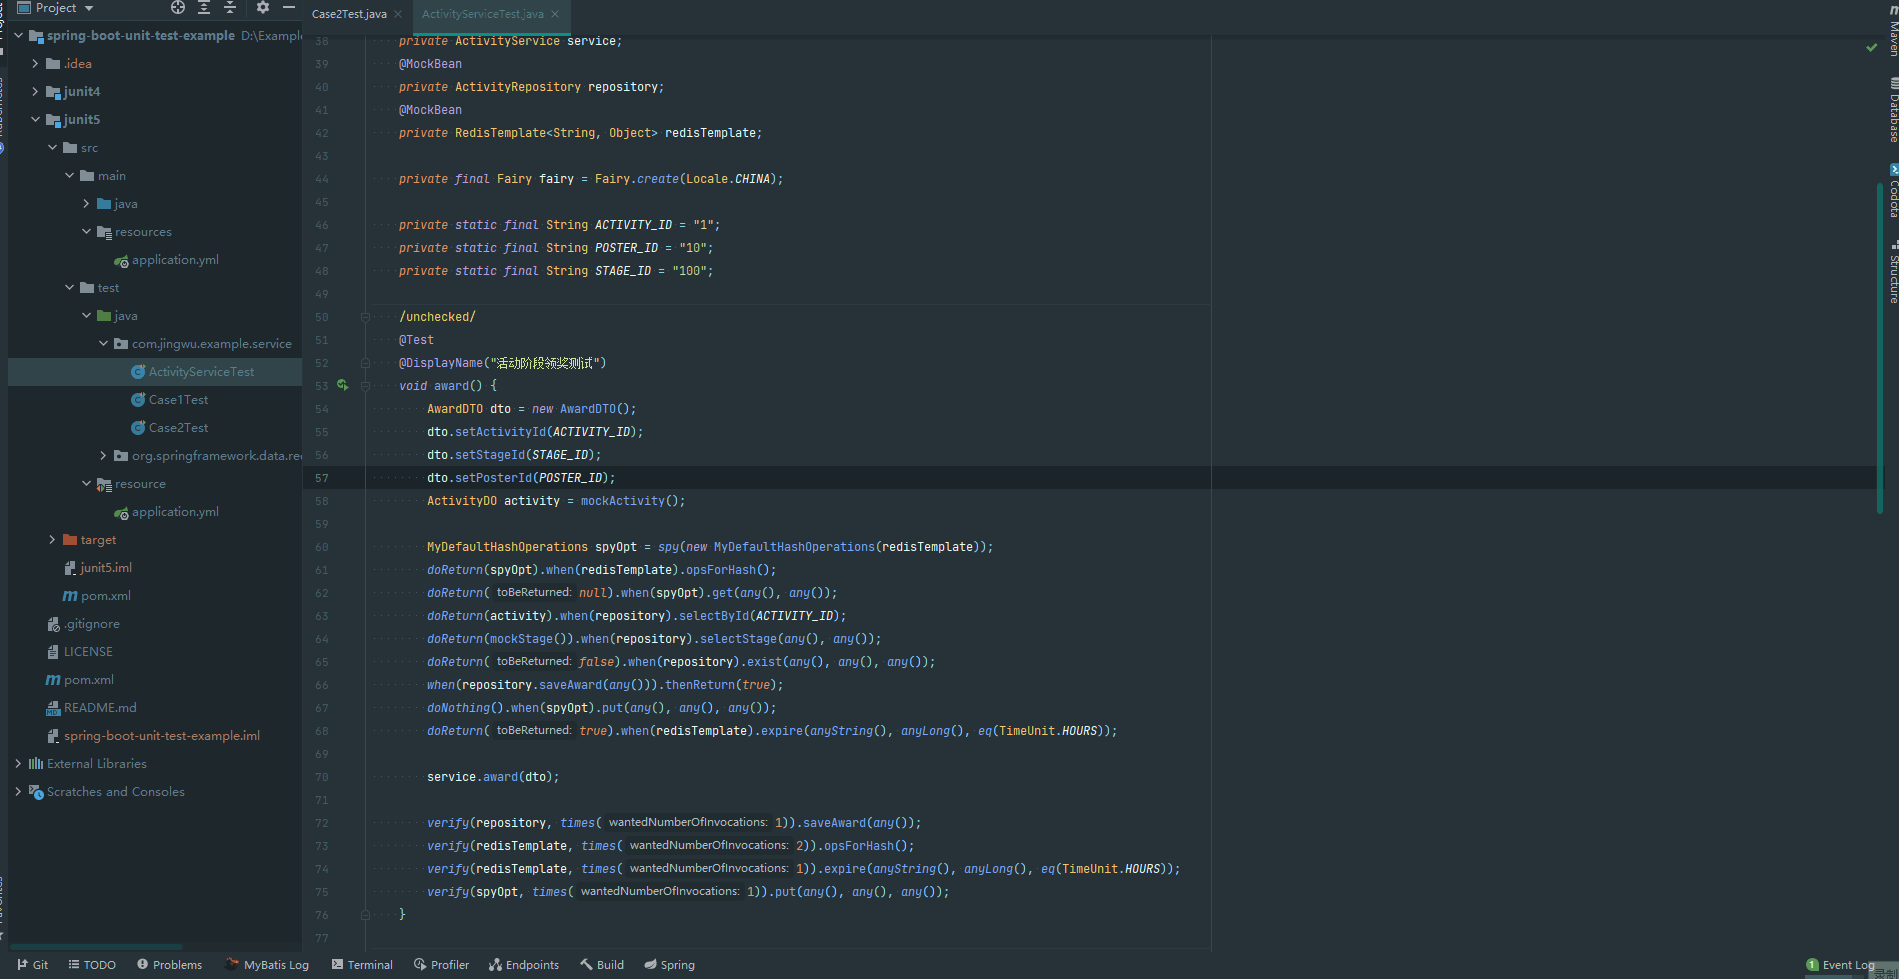1899x979 pixels.
Task: Open the Structure side panel
Action: [1892, 272]
